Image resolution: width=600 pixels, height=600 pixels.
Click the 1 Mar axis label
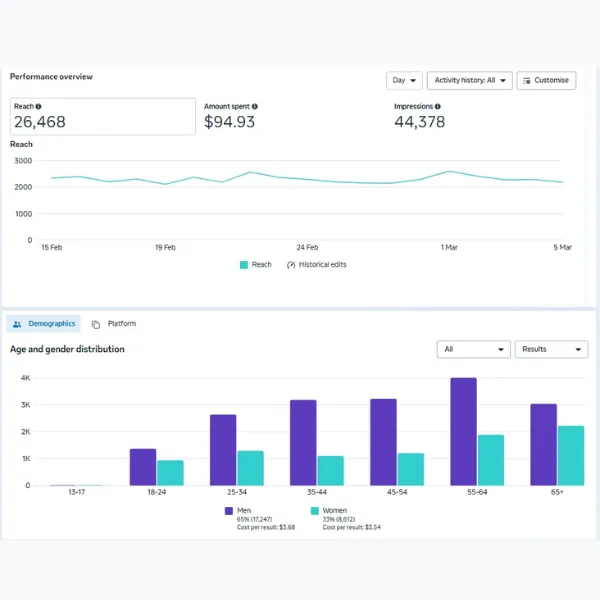coord(449,248)
